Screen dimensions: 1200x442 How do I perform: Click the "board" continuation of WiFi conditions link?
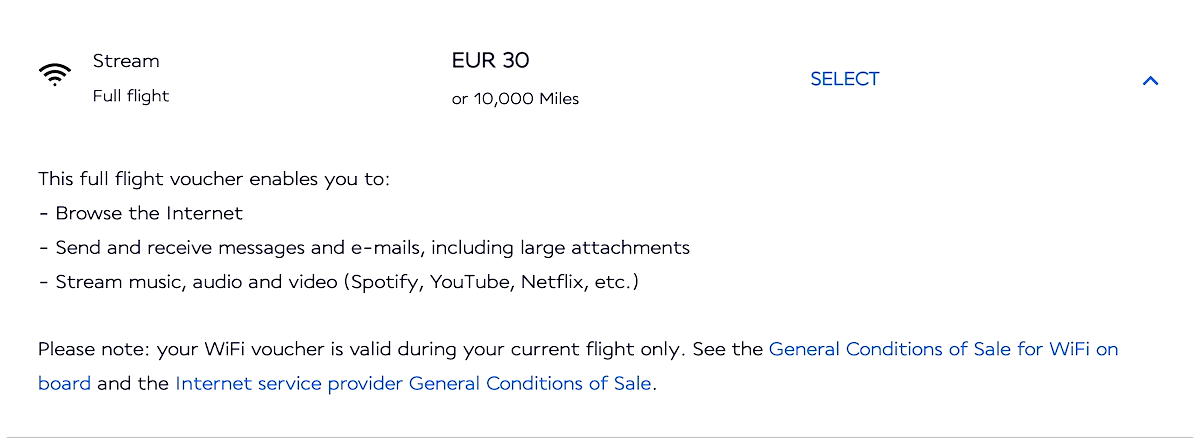click(x=64, y=383)
